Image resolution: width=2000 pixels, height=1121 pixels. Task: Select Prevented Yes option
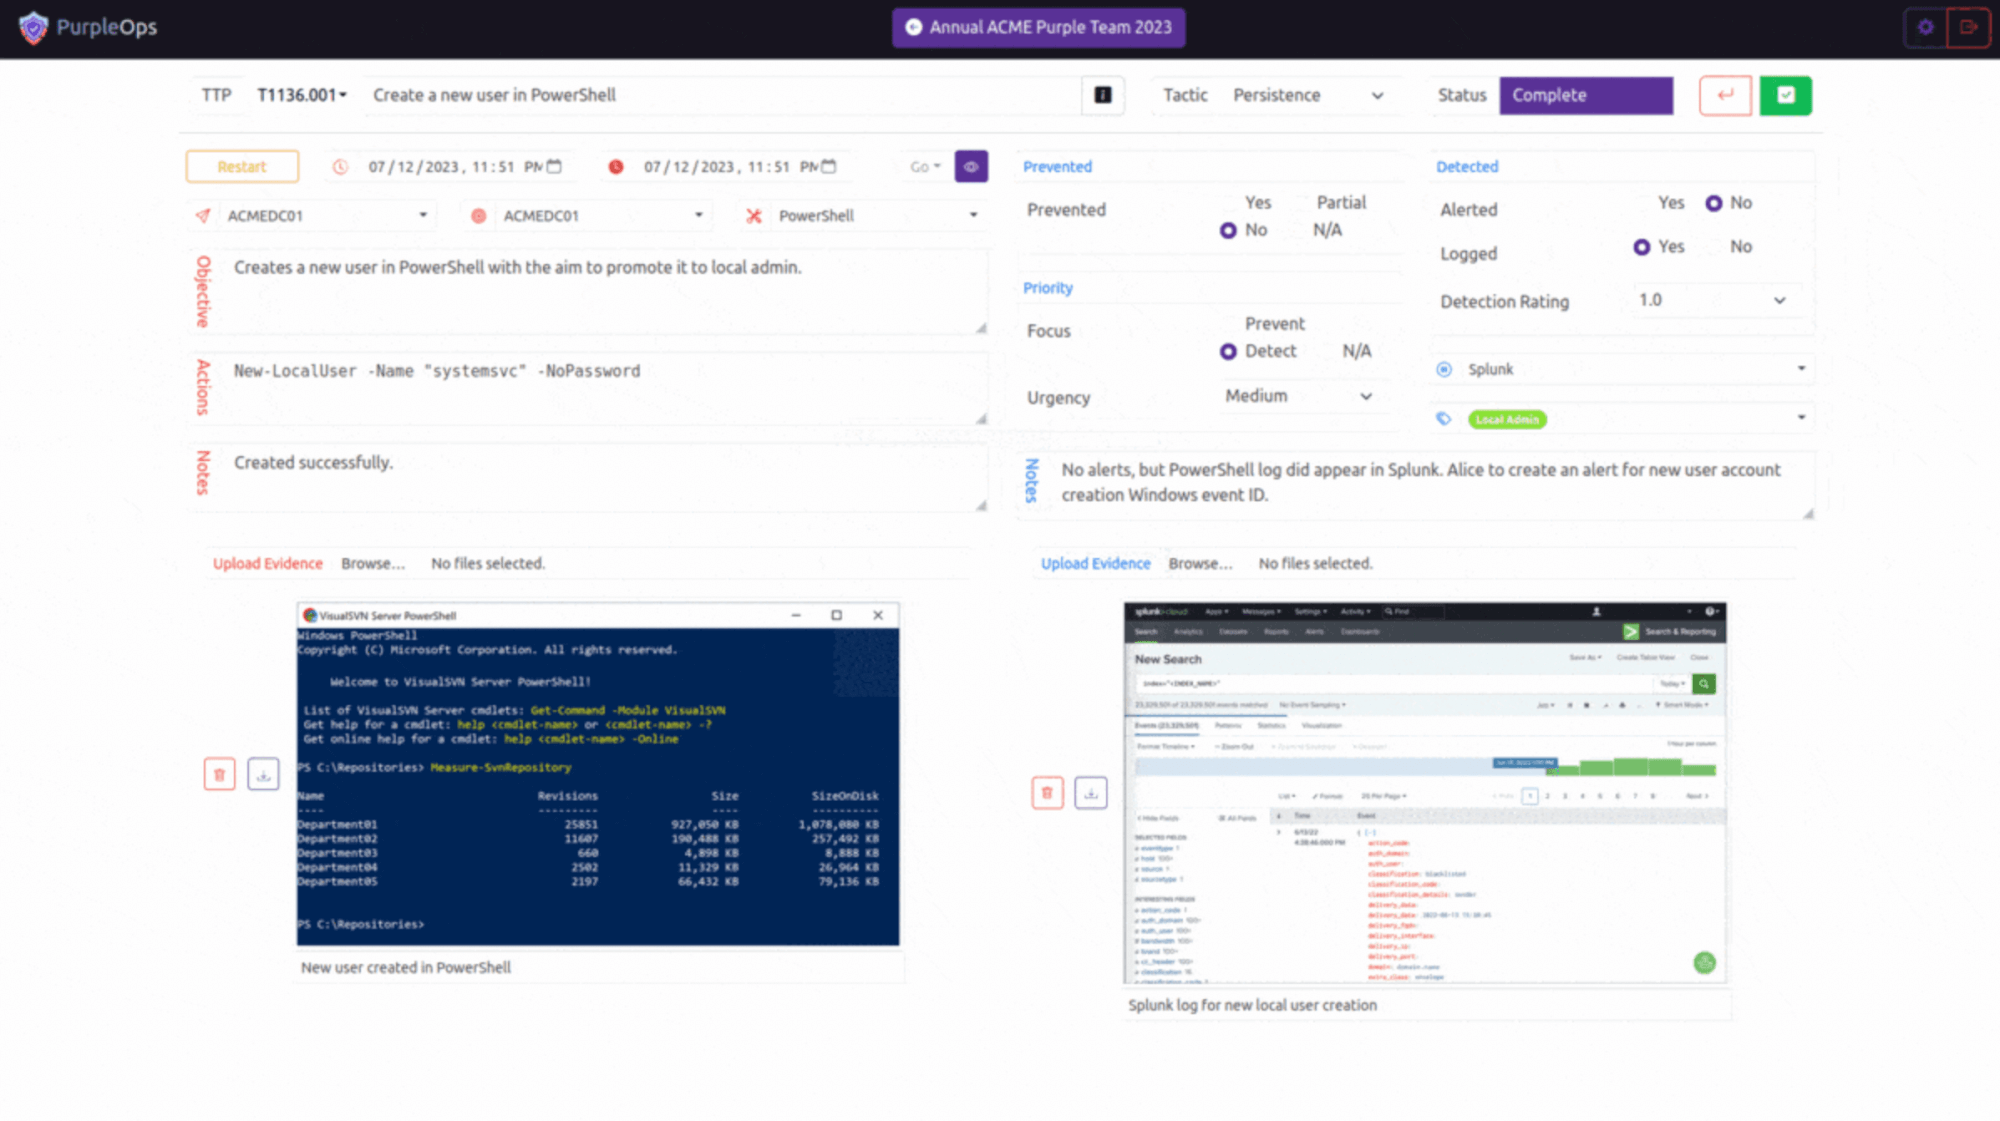[x=1258, y=202]
